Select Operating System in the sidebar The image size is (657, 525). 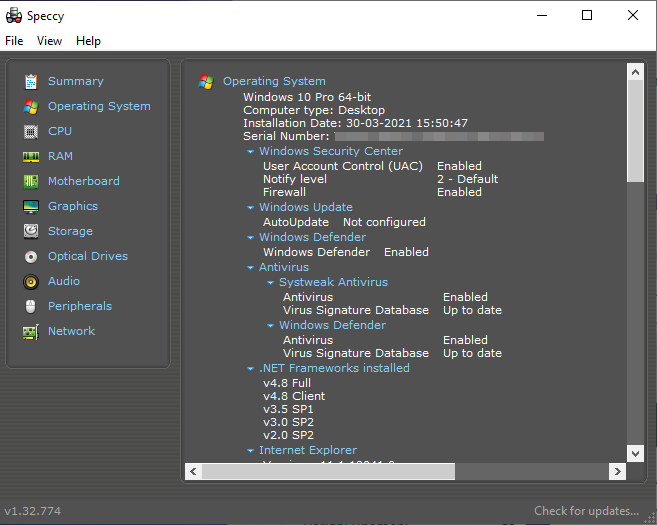point(99,106)
